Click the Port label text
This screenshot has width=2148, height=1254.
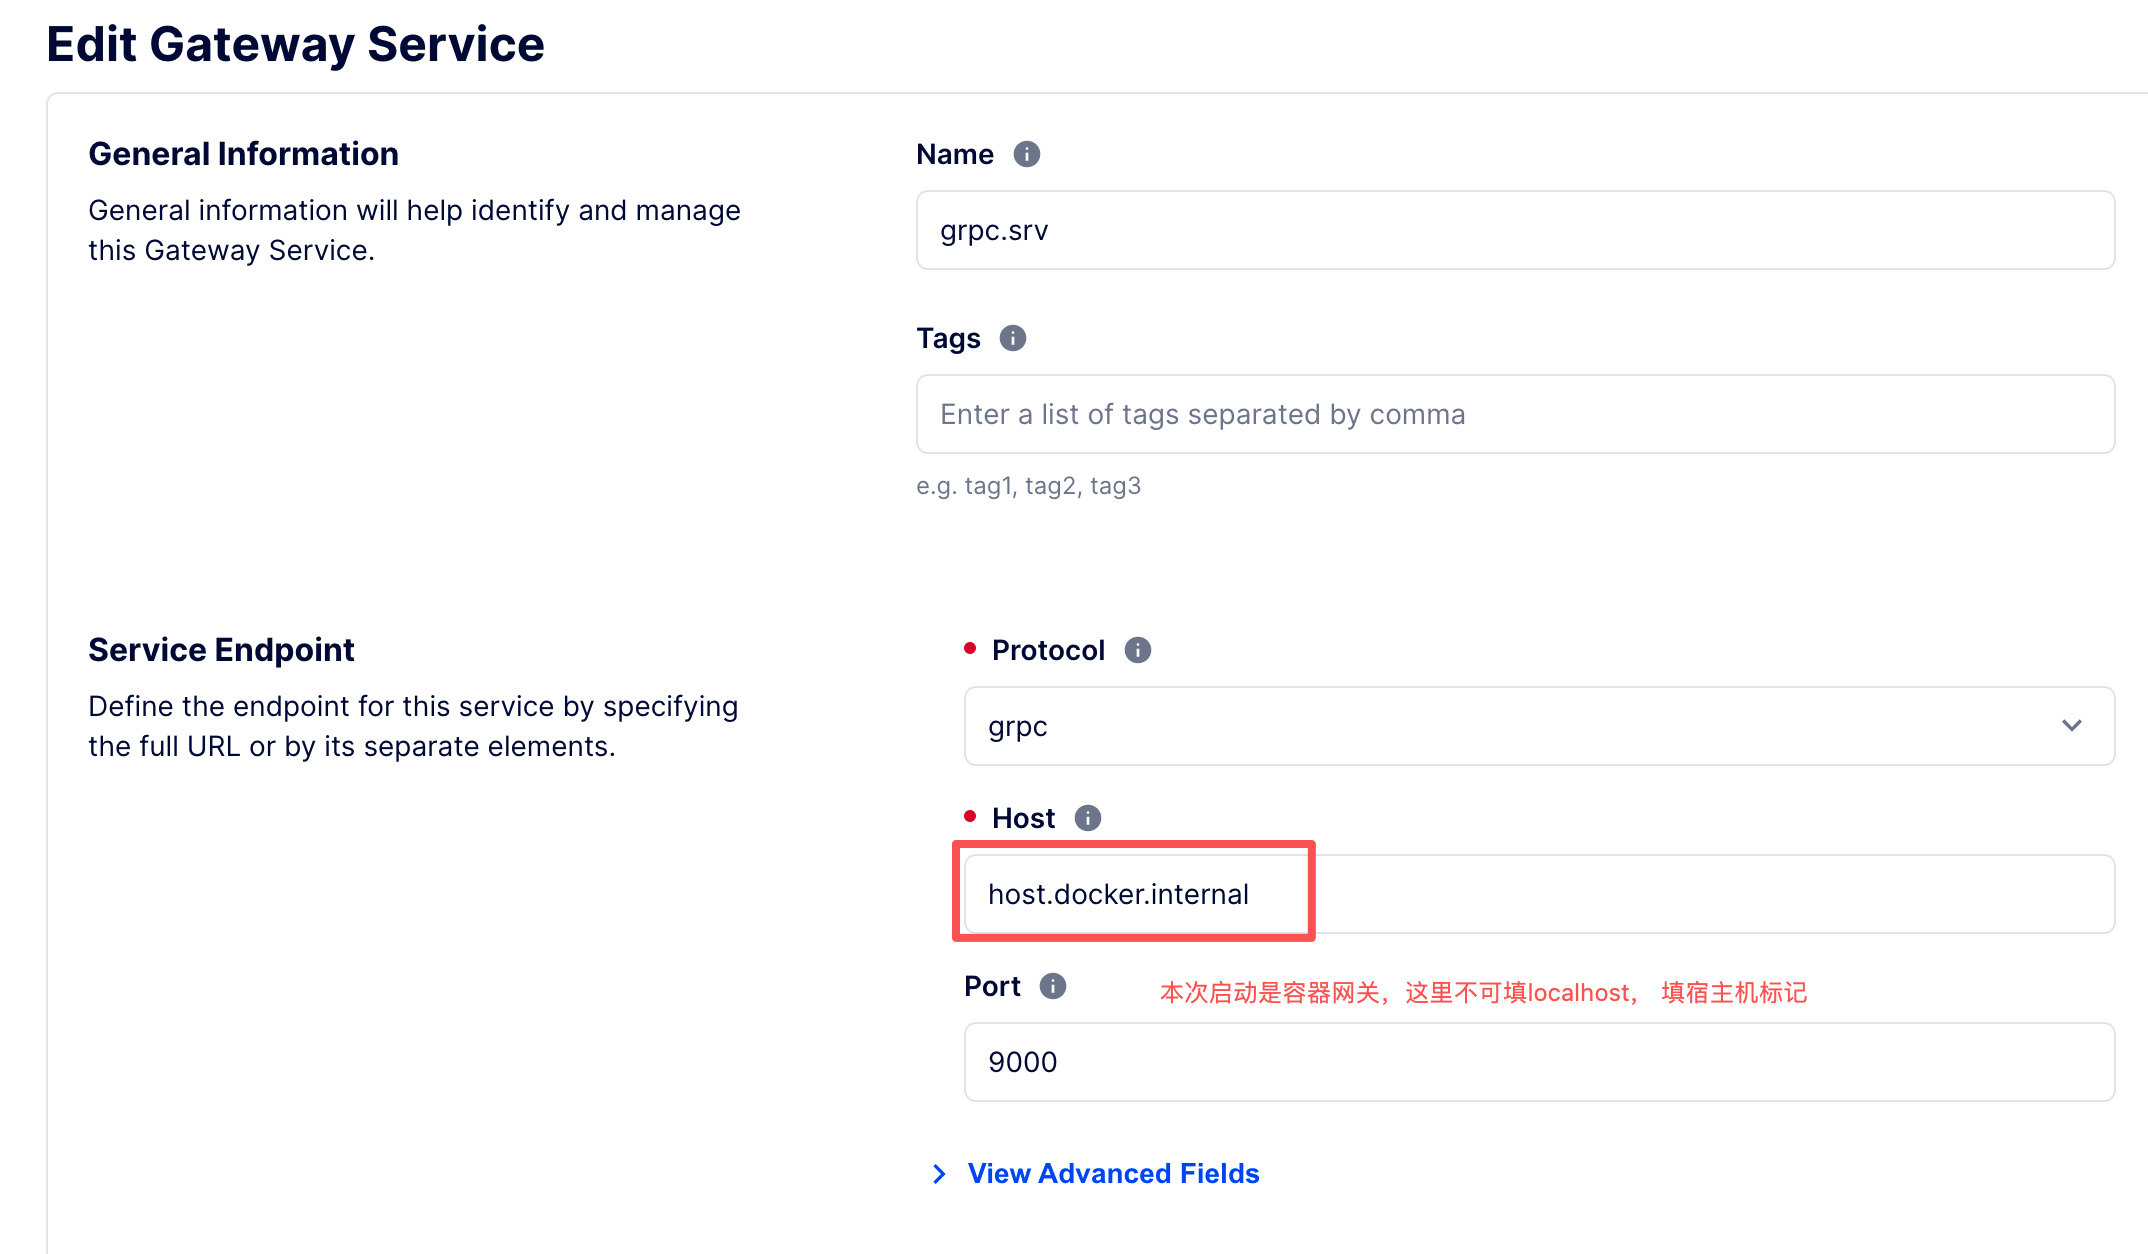pyautogui.click(x=991, y=986)
